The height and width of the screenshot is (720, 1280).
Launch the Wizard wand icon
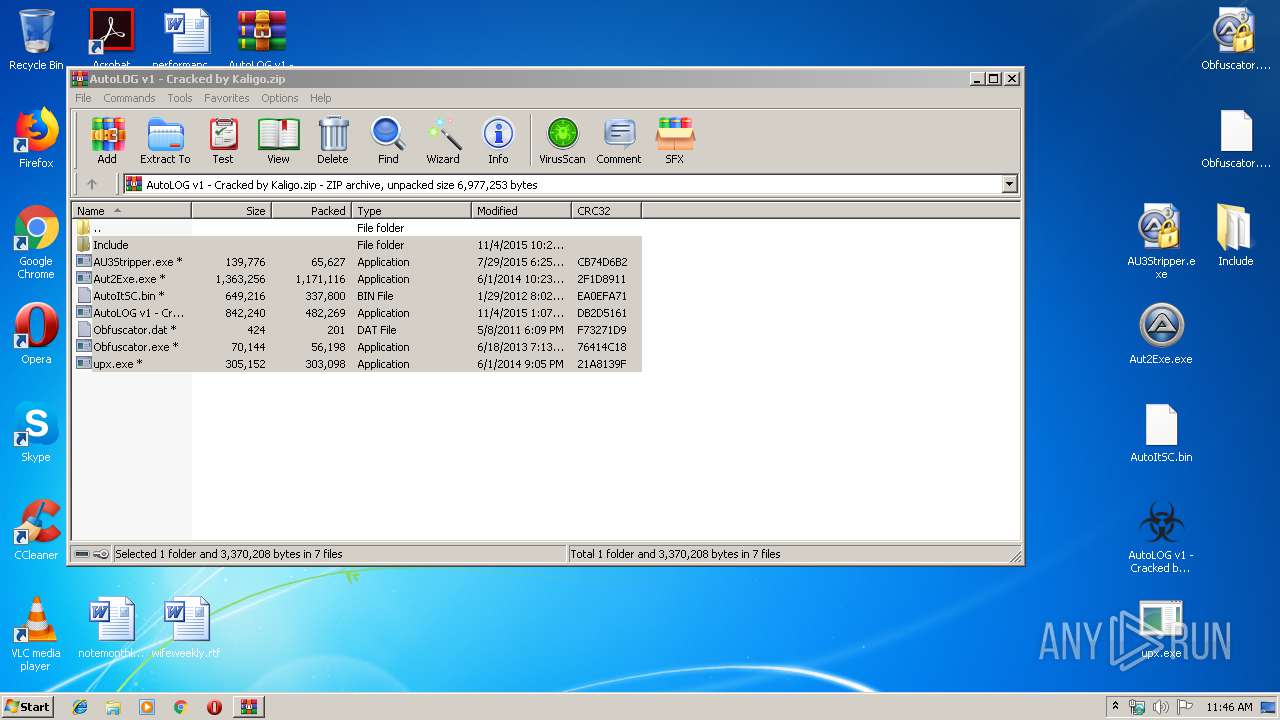443,141
